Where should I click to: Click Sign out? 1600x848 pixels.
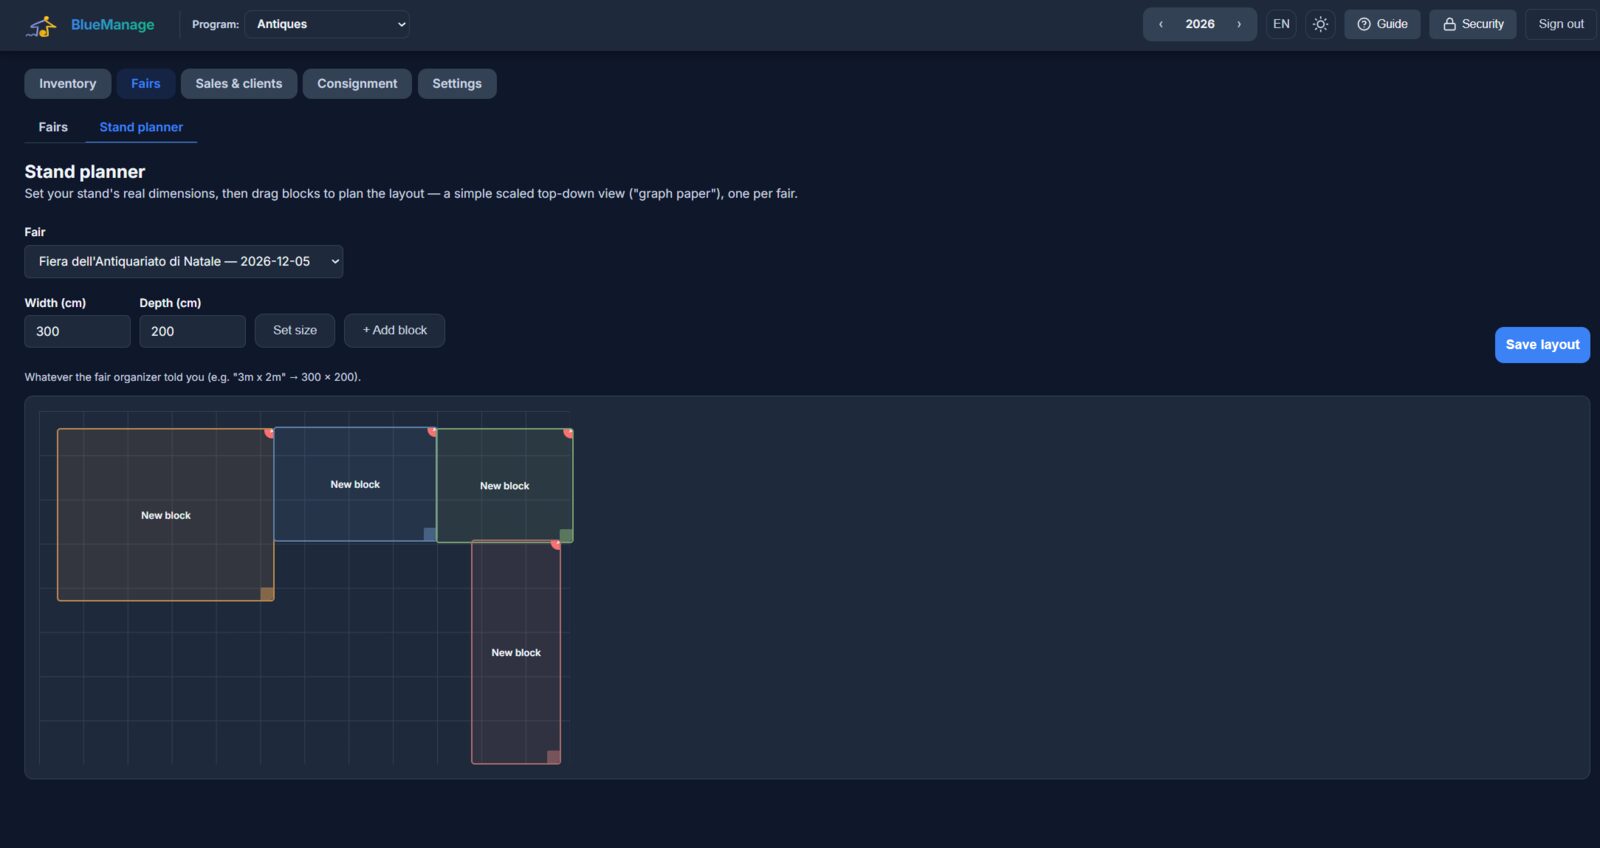click(1560, 24)
